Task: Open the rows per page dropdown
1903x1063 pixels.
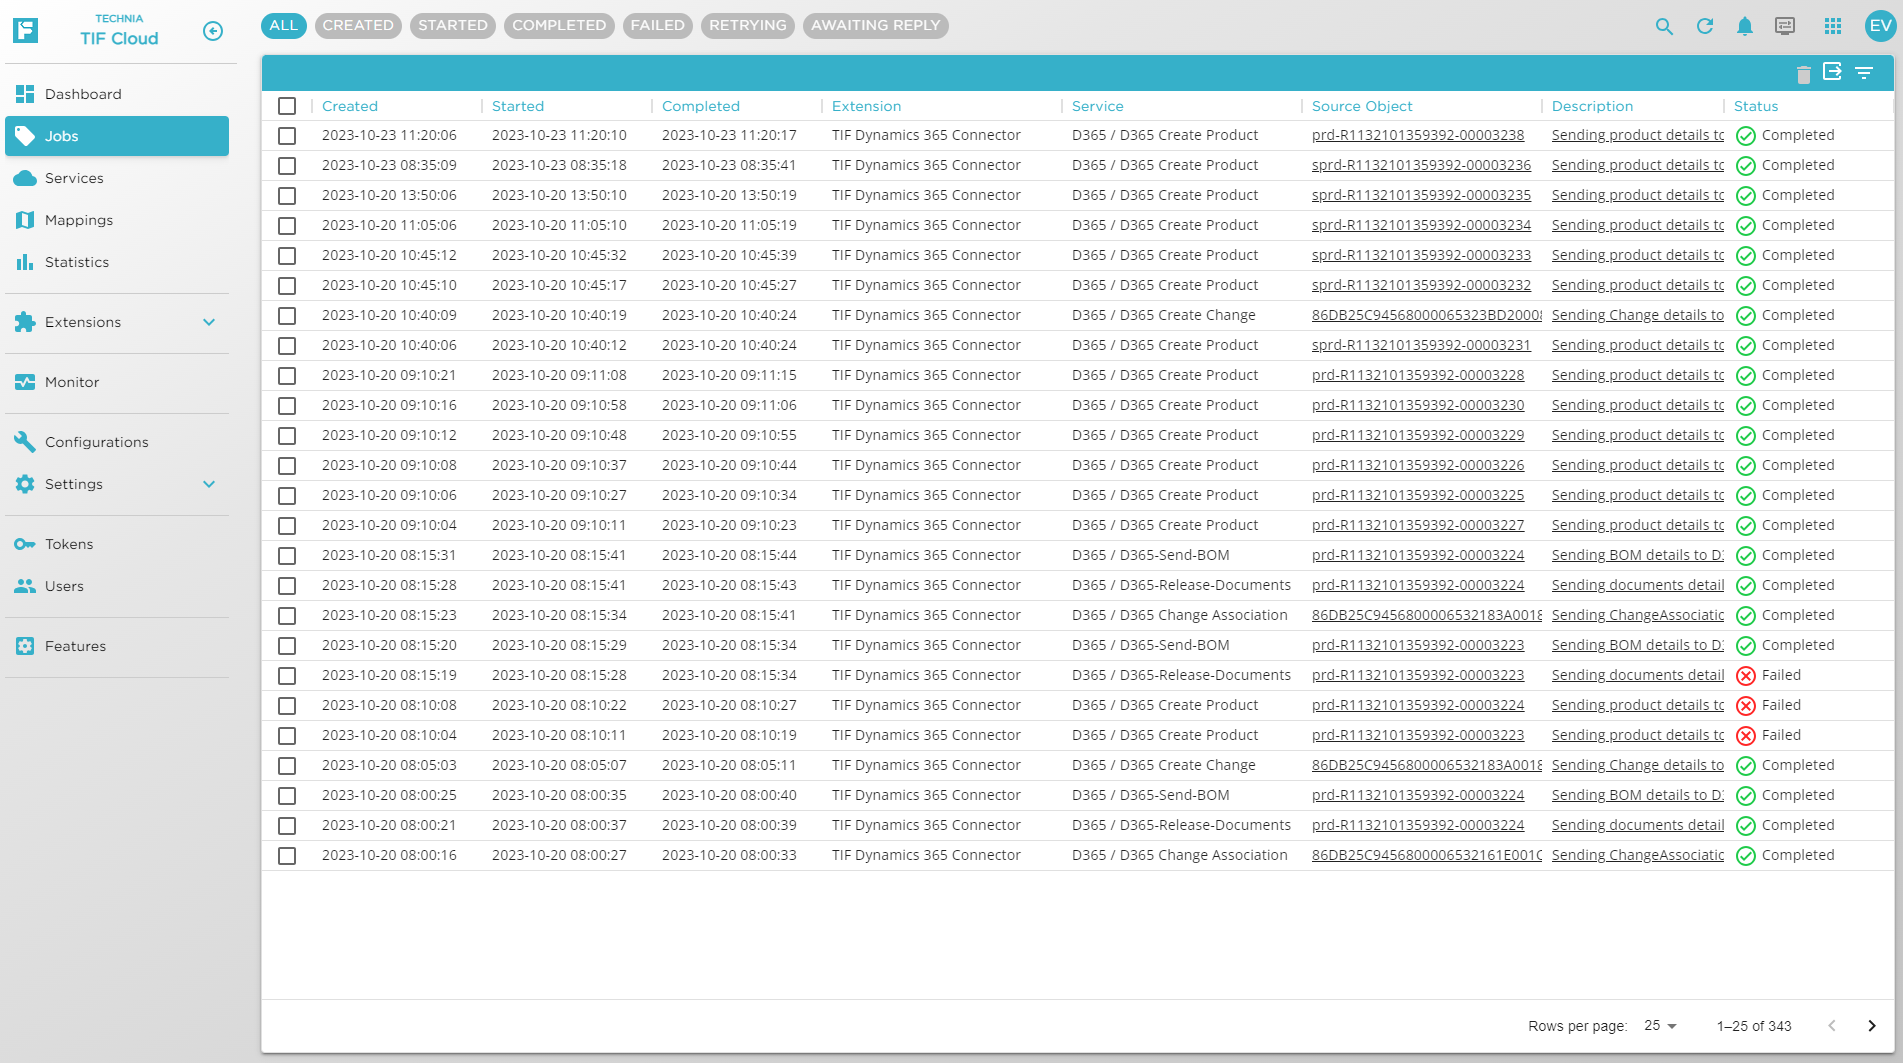Action: click(x=1660, y=1026)
